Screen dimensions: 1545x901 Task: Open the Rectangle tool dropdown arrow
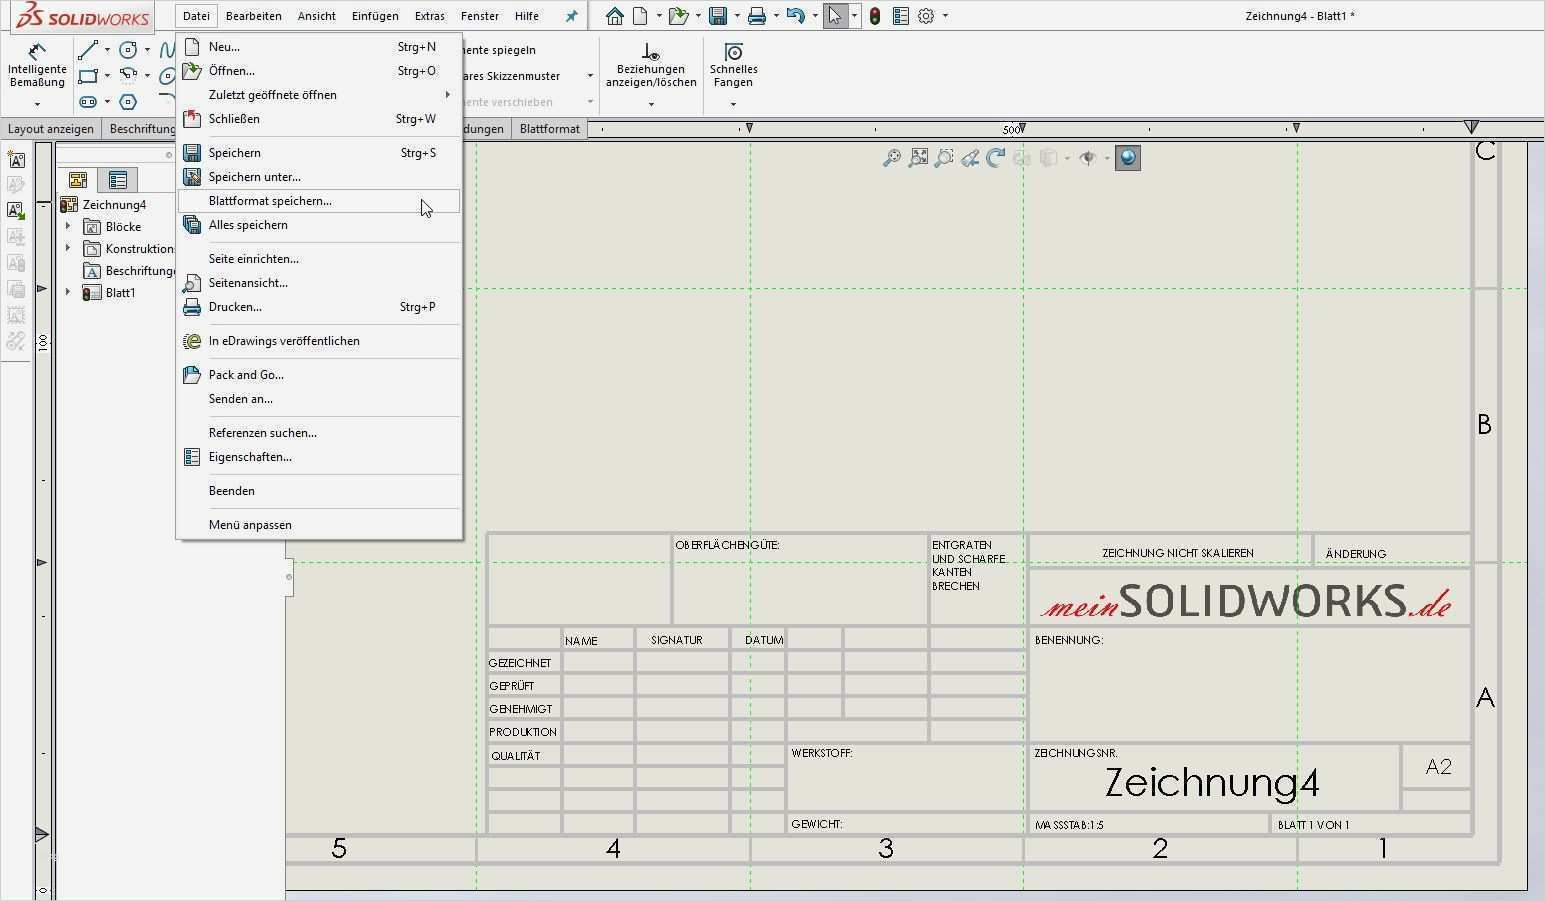click(107, 75)
